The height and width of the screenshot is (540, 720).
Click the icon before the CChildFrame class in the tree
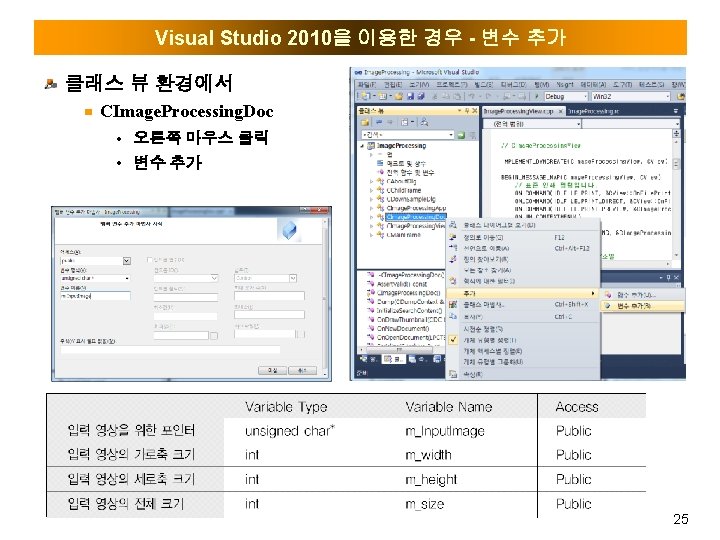380,190
